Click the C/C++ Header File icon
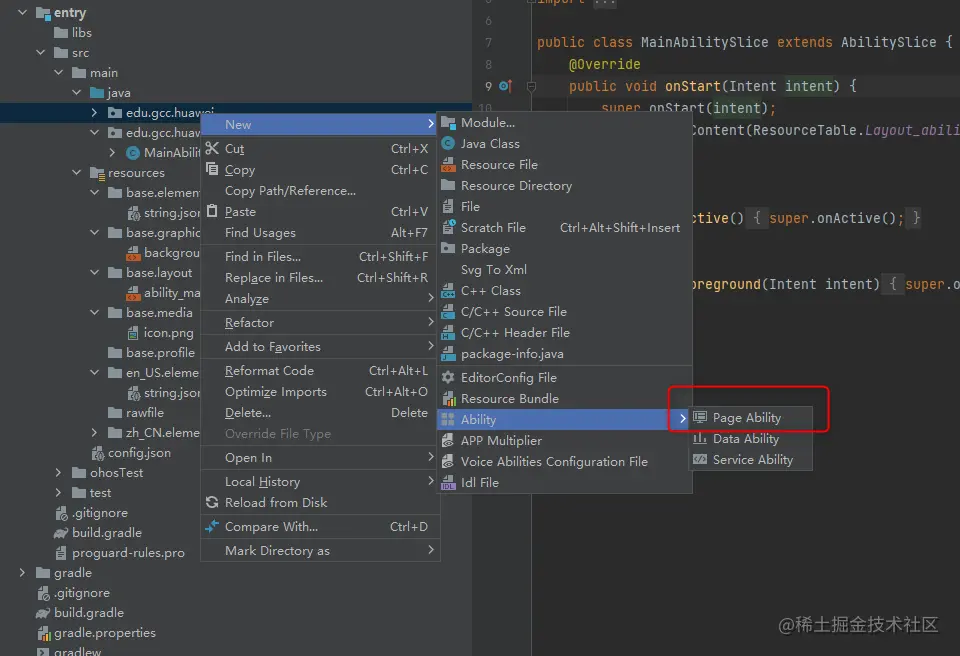This screenshot has height=656, width=960. tap(448, 332)
